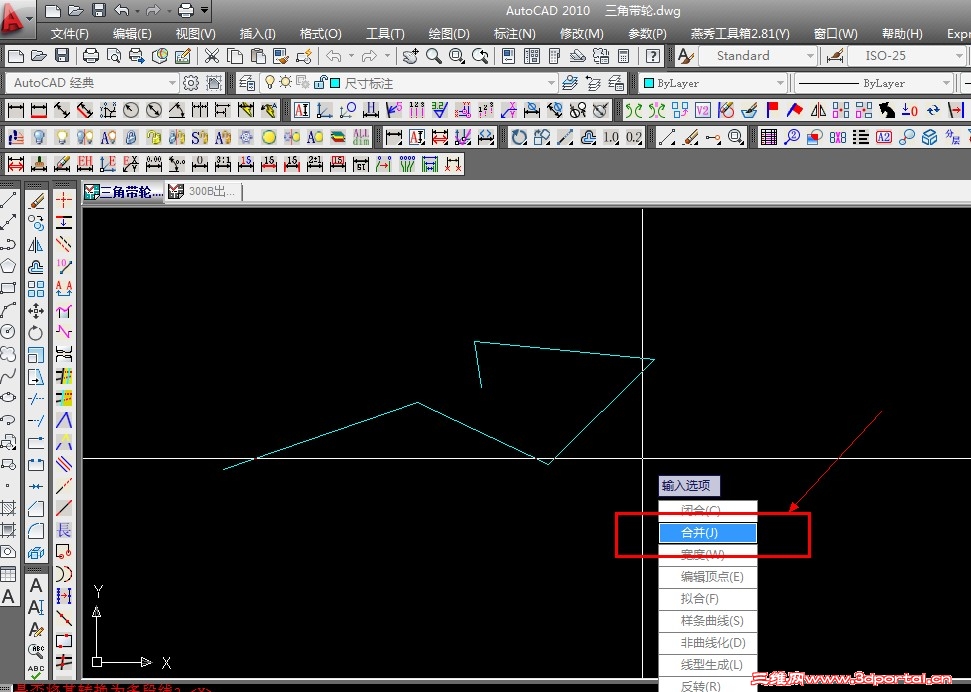Image resolution: width=971 pixels, height=692 pixels.
Task: Select the Erase tool in Modify toolbar
Action: [x=36, y=201]
